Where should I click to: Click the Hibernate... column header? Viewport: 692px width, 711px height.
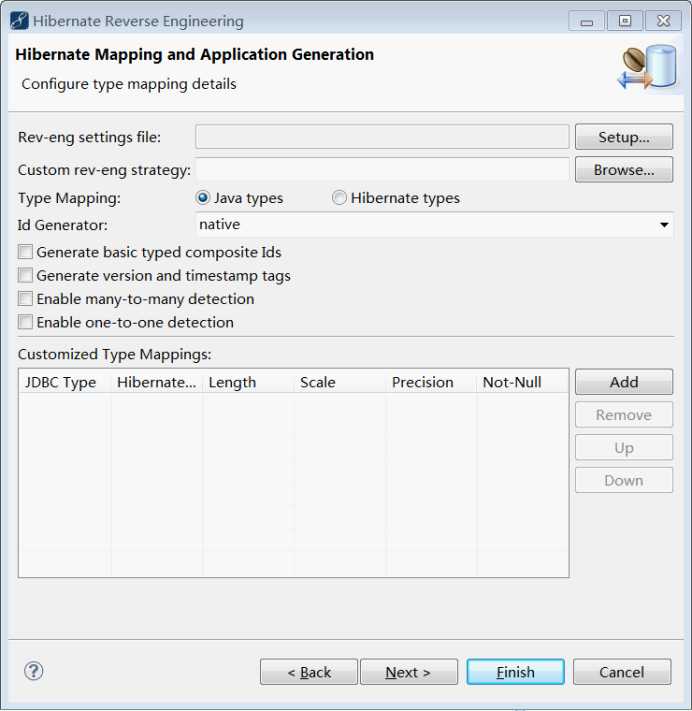(156, 382)
